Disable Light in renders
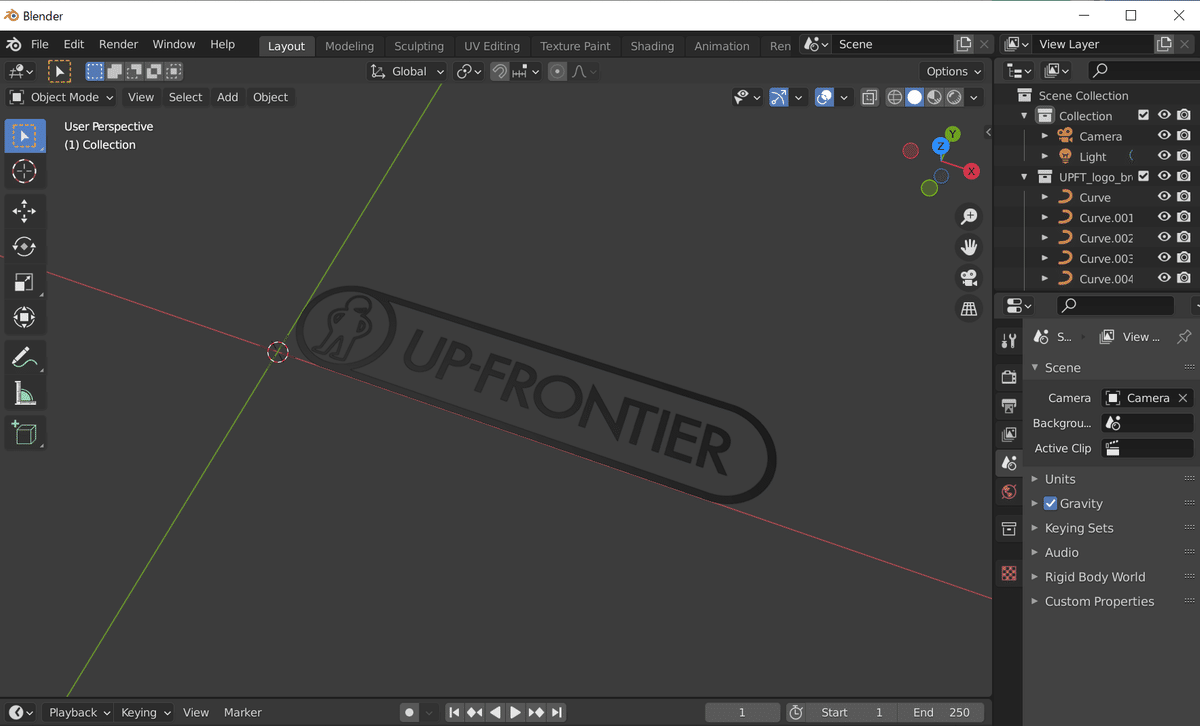The image size is (1200, 726). click(x=1184, y=156)
